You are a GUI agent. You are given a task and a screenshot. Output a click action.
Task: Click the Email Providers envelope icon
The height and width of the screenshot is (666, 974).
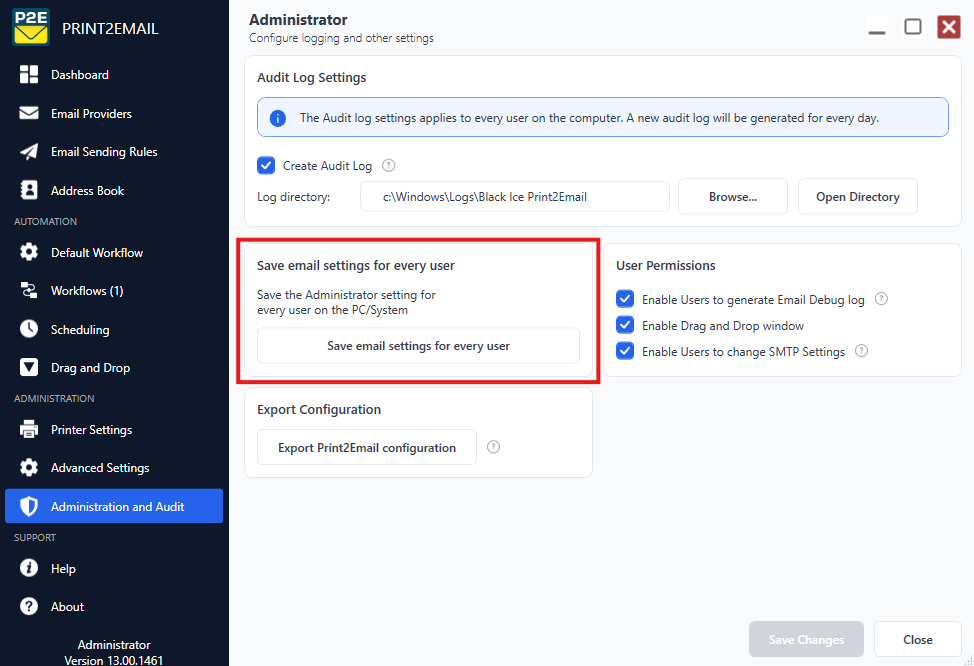coord(29,113)
